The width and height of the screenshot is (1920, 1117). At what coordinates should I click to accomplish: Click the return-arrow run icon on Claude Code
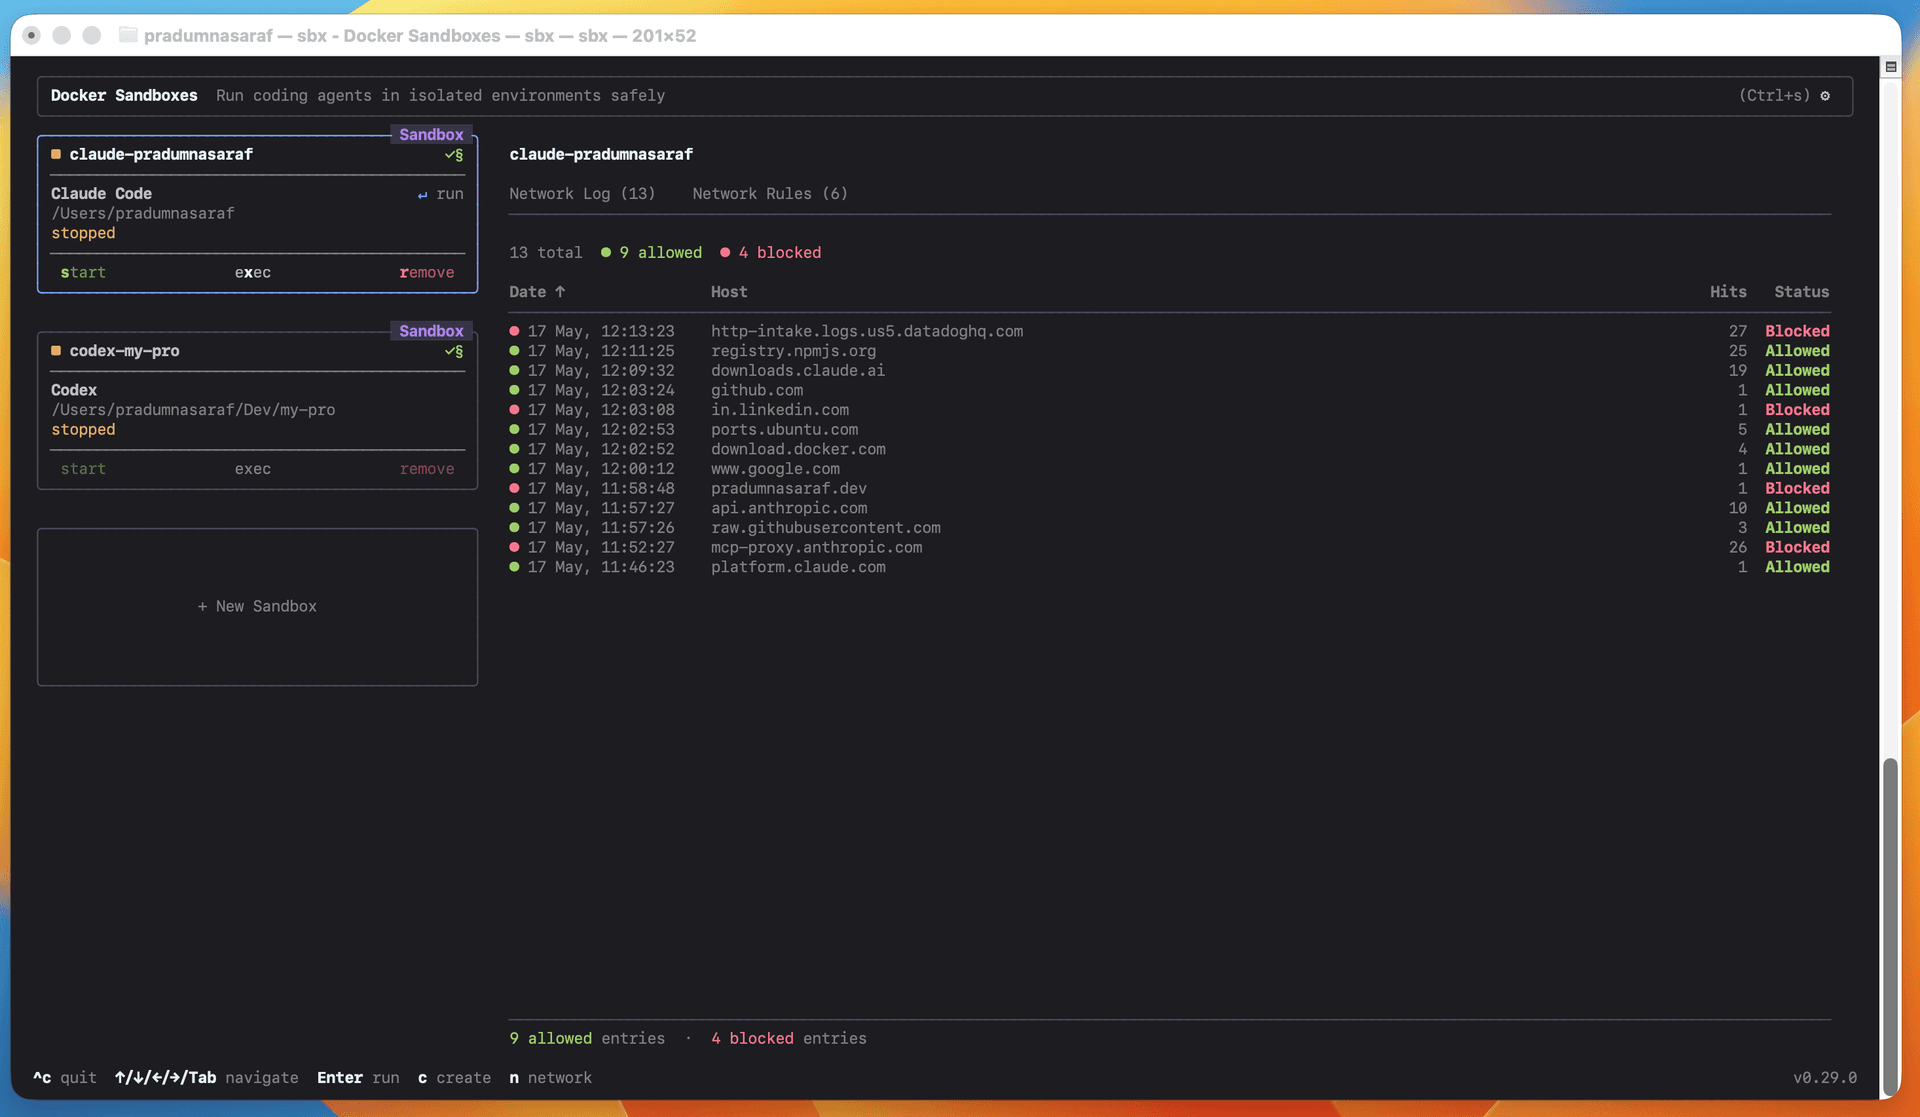[422, 195]
